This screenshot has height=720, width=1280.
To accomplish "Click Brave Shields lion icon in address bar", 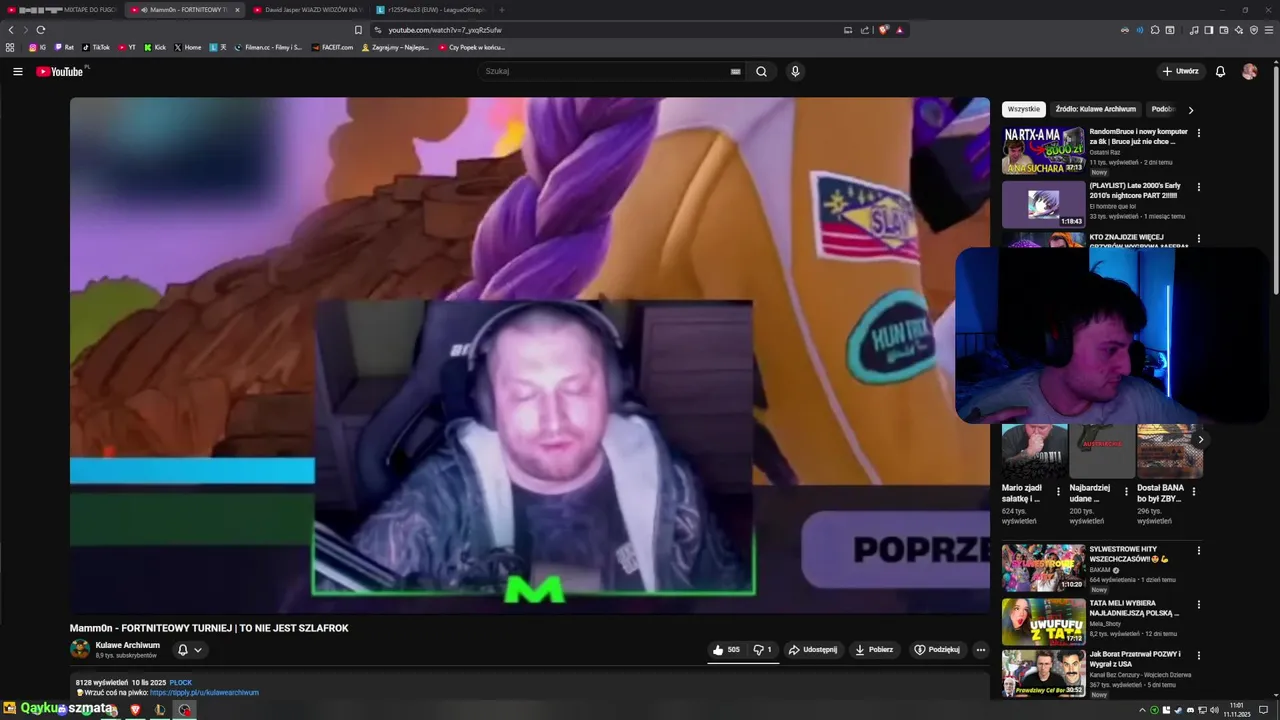I will pyautogui.click(x=883, y=30).
